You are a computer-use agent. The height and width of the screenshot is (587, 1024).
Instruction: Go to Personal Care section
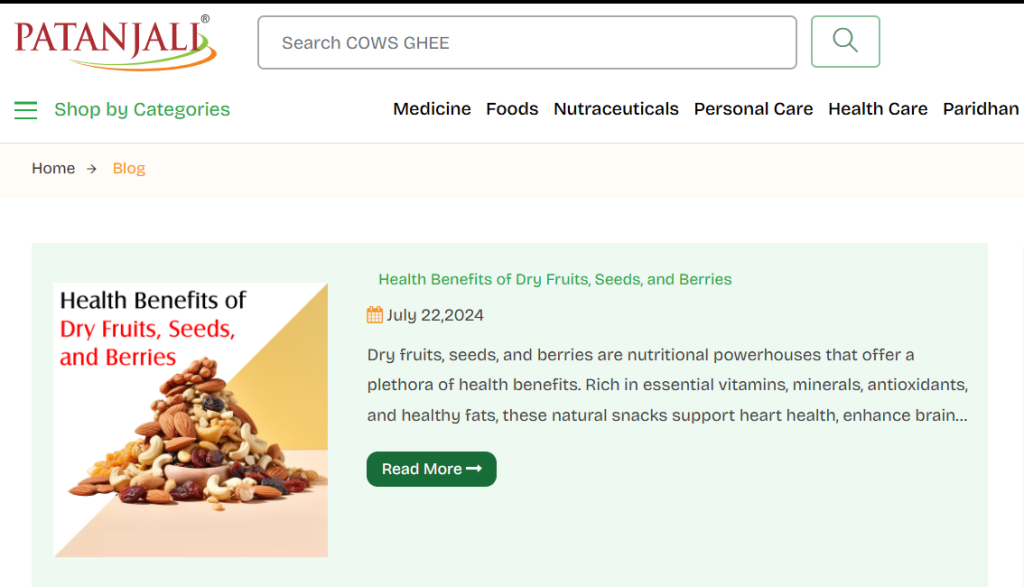coord(753,109)
